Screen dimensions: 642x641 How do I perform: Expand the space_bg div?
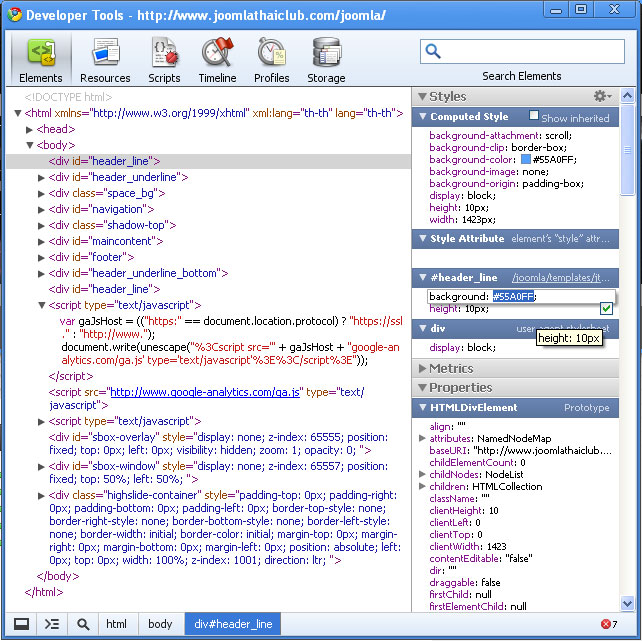coord(41,193)
